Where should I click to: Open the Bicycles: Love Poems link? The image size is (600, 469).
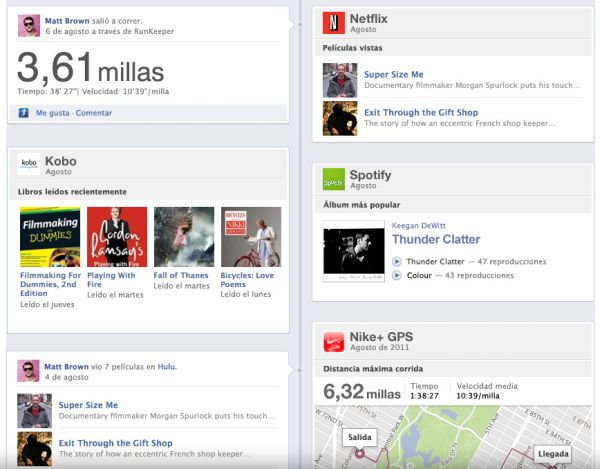[247, 280]
